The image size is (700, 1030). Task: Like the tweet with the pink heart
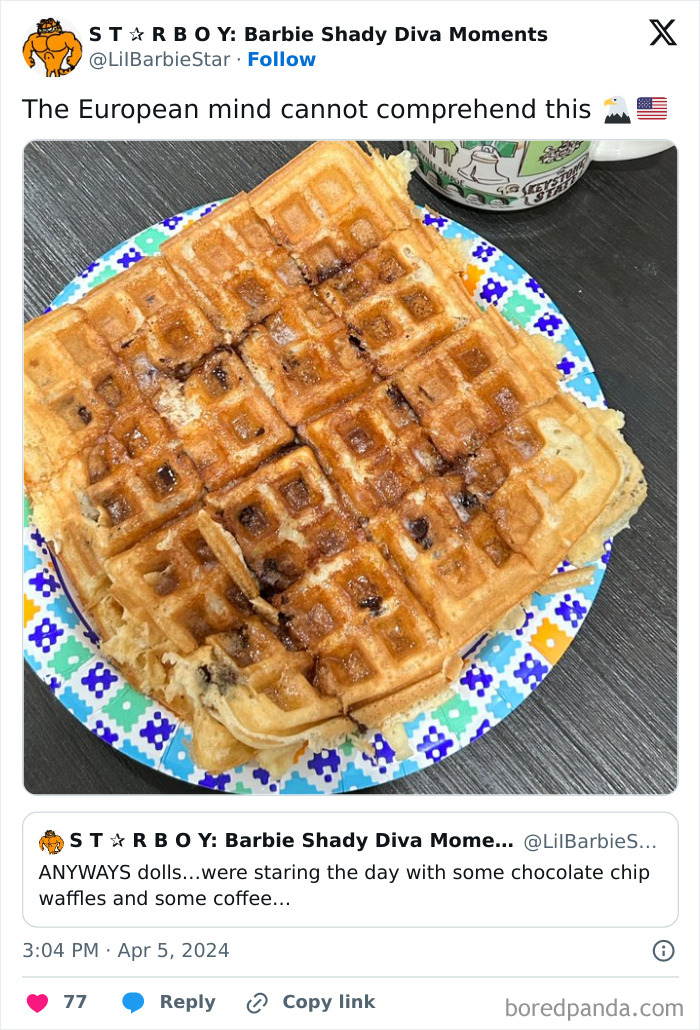37,1002
